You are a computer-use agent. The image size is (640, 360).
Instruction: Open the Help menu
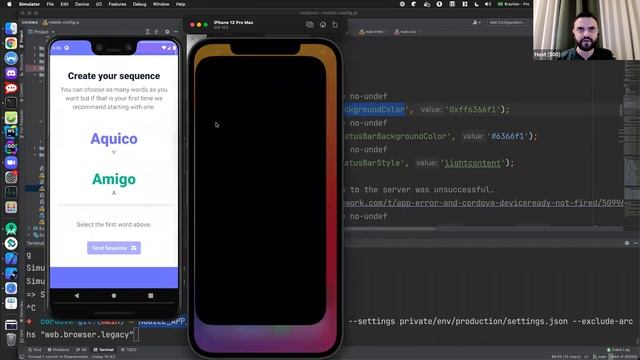180,4
